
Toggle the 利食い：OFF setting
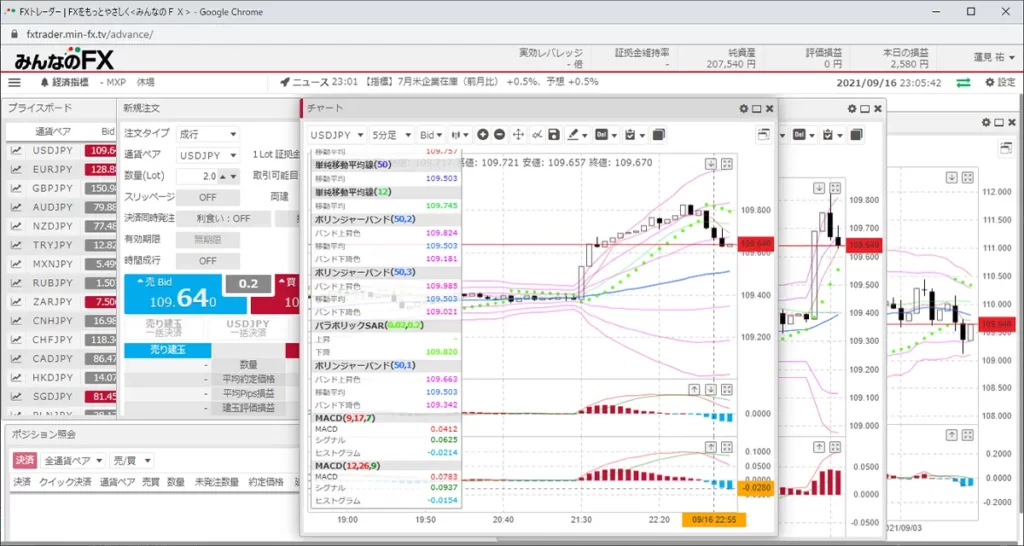(223, 218)
